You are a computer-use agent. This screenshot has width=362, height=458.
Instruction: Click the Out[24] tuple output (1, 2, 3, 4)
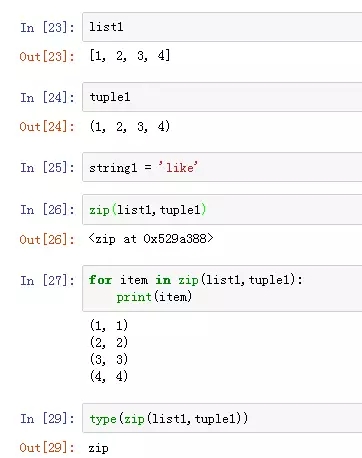tap(130, 126)
